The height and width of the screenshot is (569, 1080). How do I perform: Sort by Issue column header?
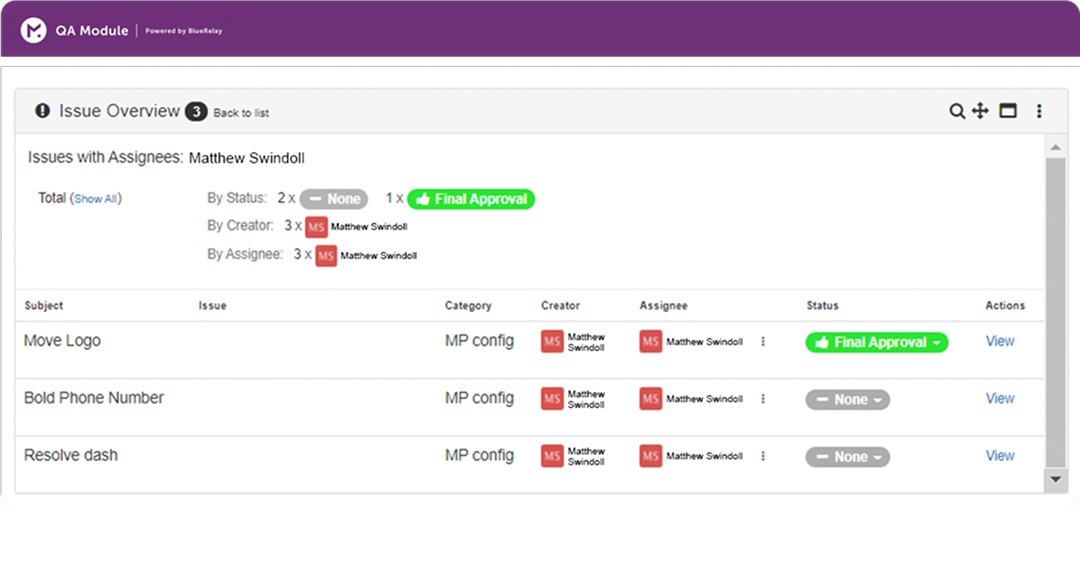pyautogui.click(x=212, y=305)
